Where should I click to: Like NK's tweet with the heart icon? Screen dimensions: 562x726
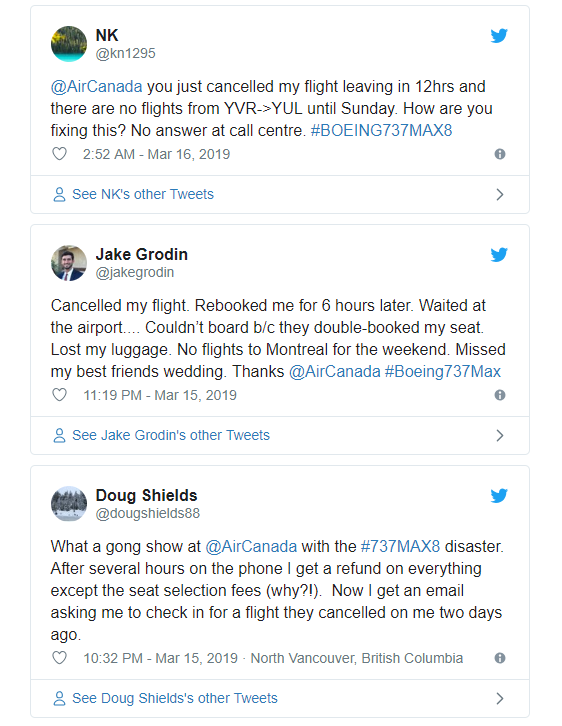pos(59,154)
